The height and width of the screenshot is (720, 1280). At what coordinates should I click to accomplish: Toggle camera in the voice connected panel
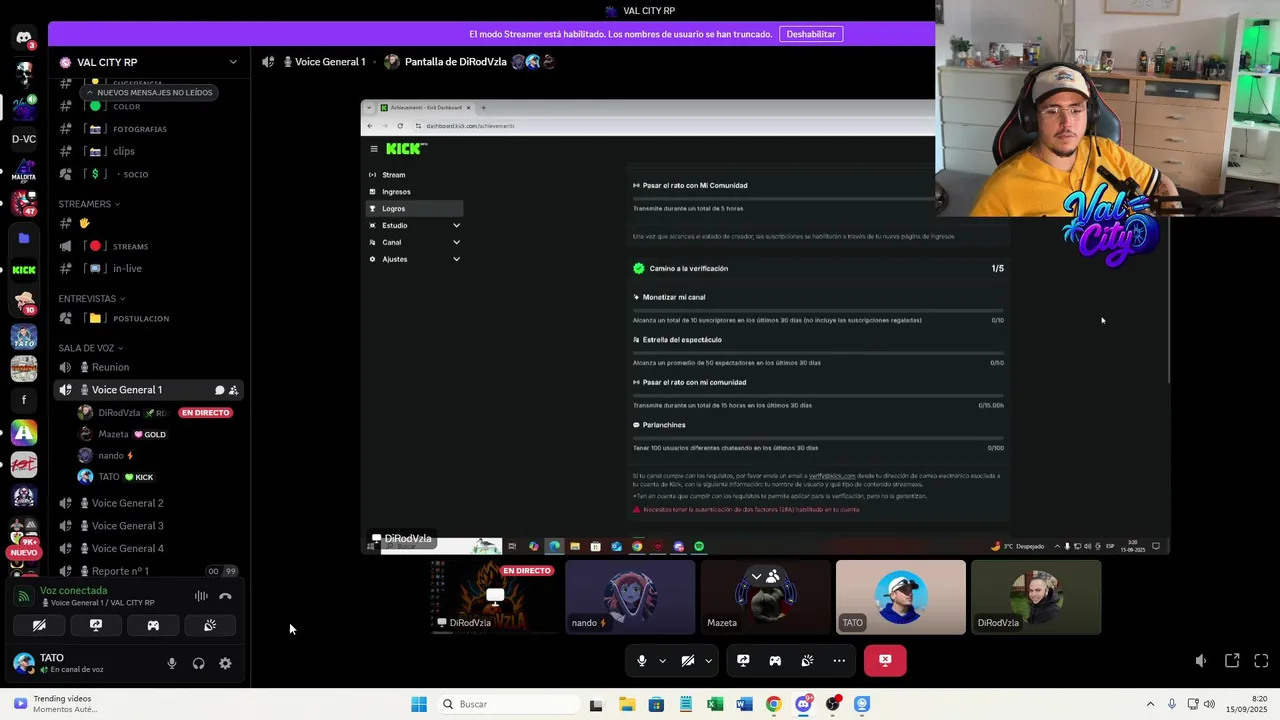[39, 625]
